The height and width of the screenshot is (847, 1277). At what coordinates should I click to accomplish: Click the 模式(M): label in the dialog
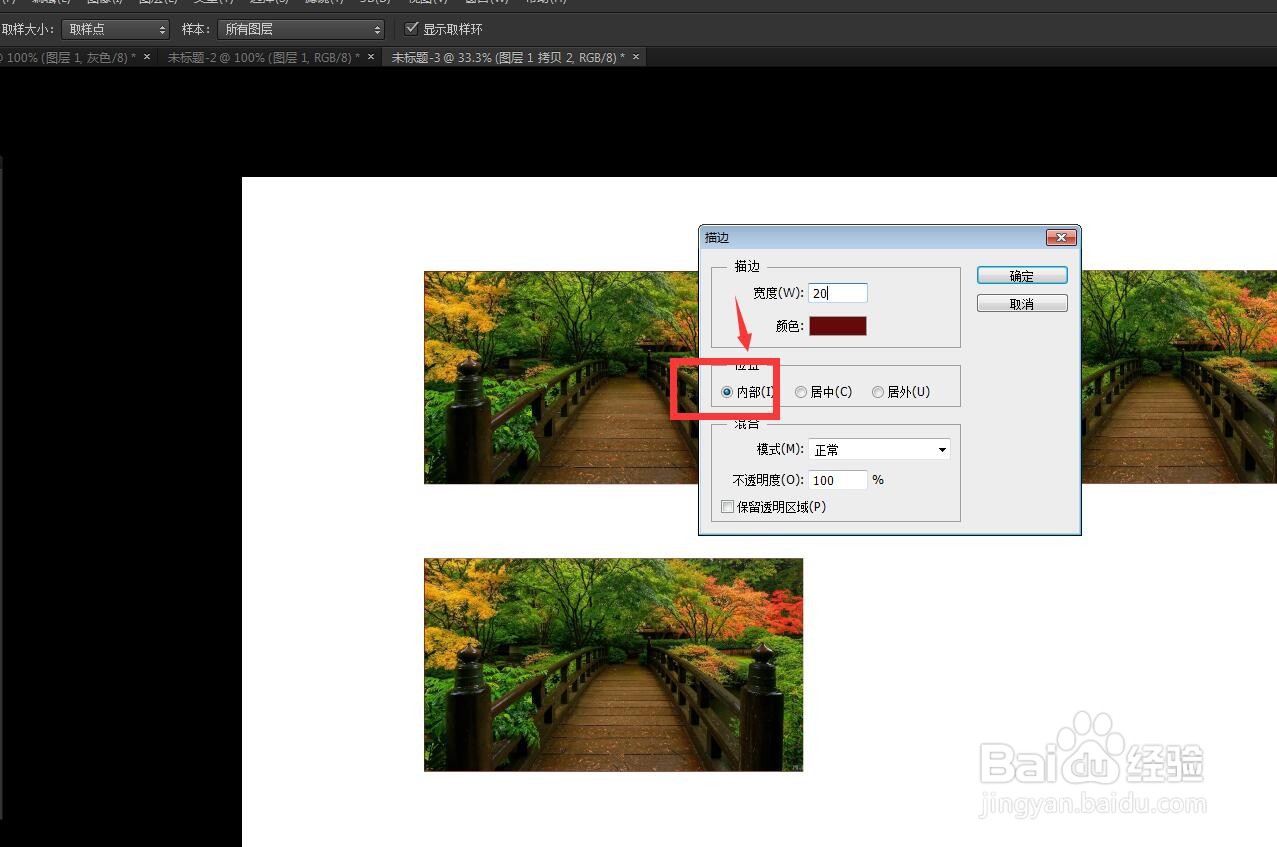point(780,450)
